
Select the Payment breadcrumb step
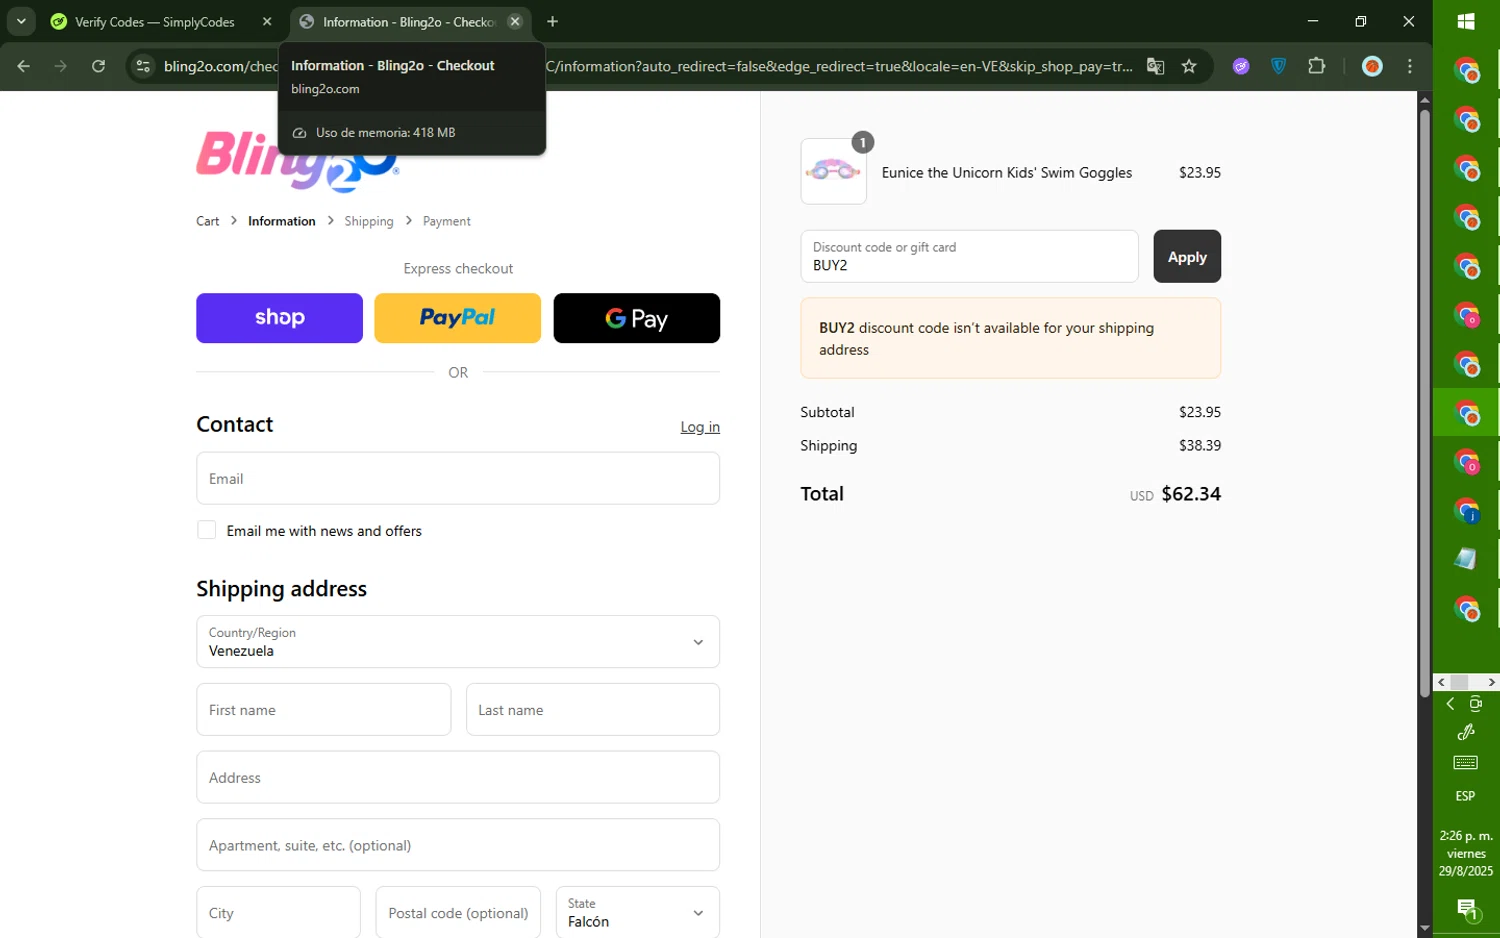coord(446,221)
